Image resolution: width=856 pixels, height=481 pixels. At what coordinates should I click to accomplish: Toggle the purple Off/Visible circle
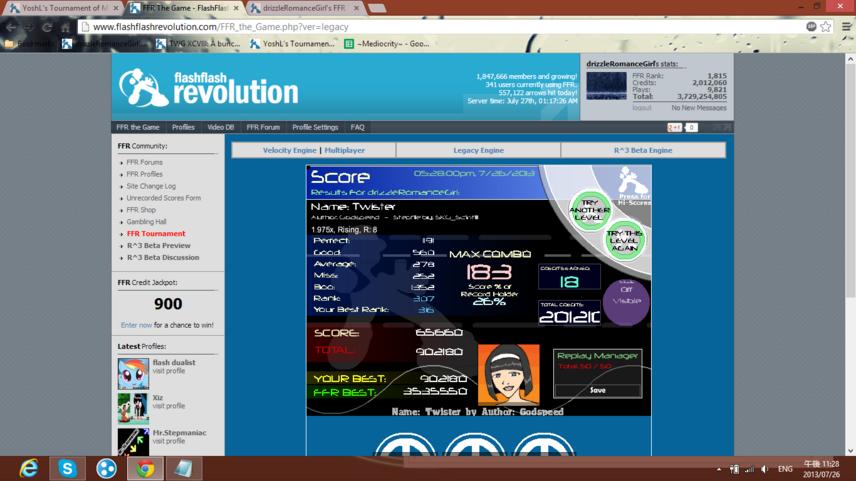click(626, 302)
